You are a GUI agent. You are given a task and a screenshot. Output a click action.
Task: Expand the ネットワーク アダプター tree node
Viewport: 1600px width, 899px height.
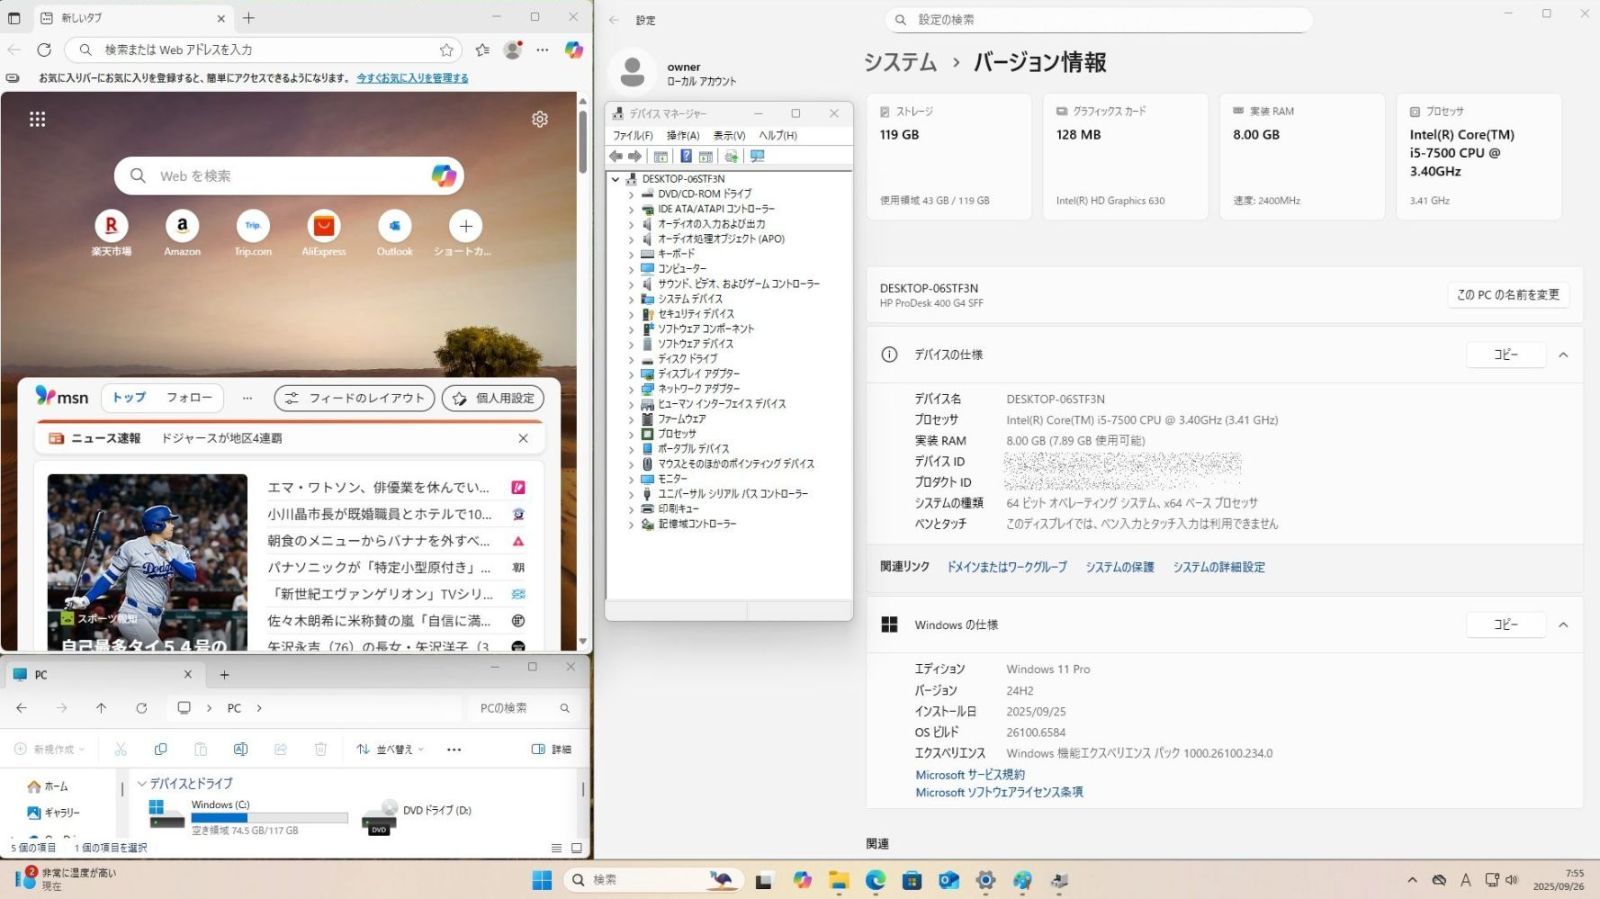pos(631,389)
